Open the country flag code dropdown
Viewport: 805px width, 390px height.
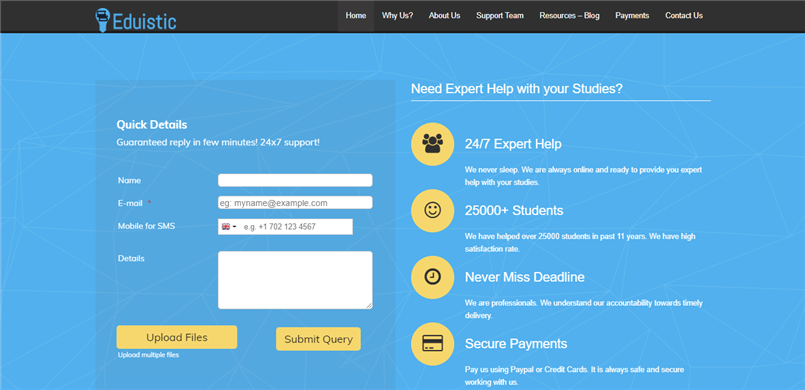[229, 227]
